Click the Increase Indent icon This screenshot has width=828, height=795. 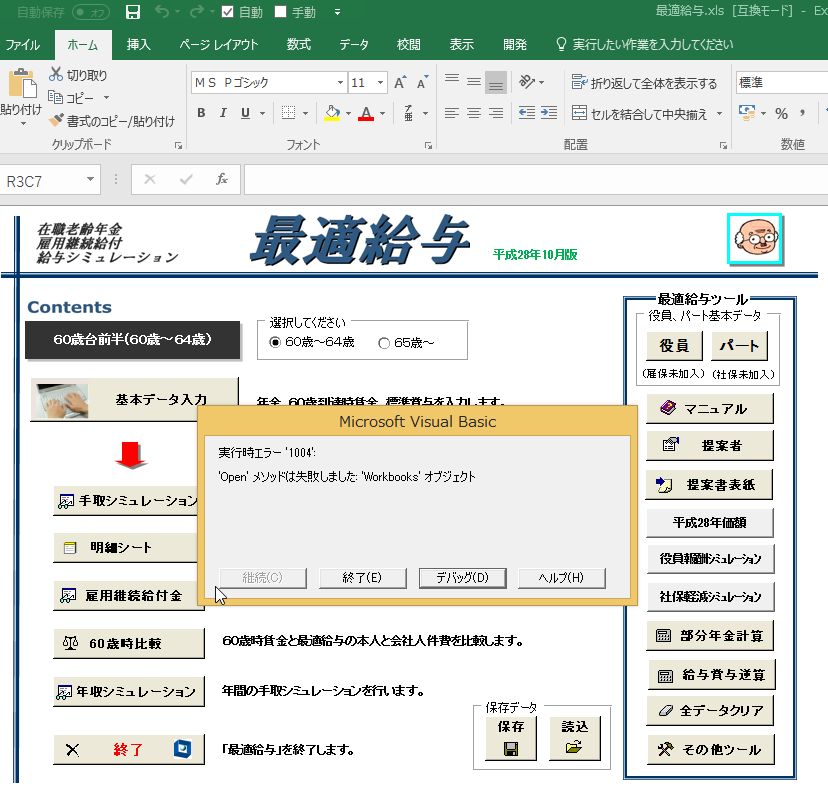(549, 113)
